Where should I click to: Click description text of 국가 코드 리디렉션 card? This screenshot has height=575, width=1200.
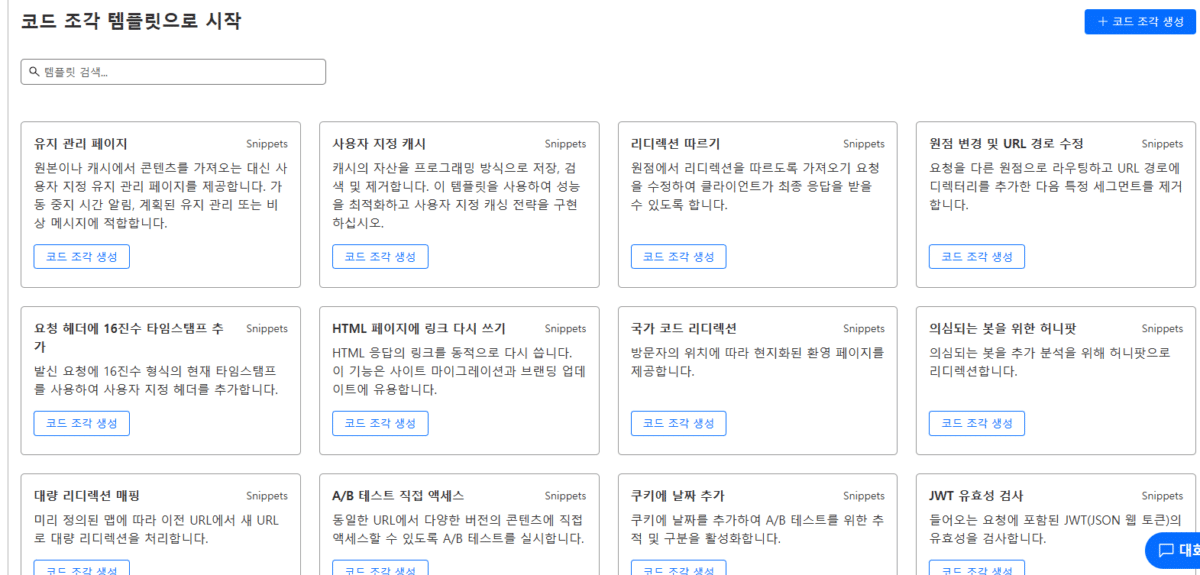point(758,362)
